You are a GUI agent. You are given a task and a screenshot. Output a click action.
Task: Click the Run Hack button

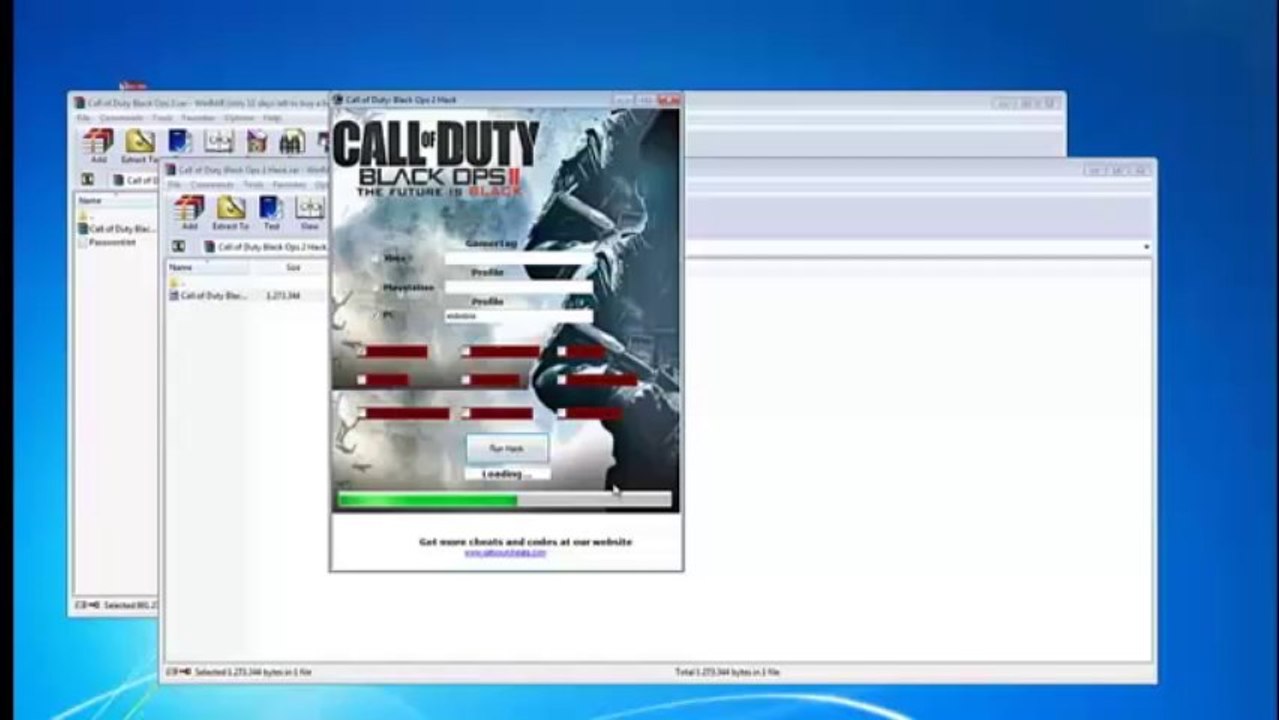(x=507, y=448)
